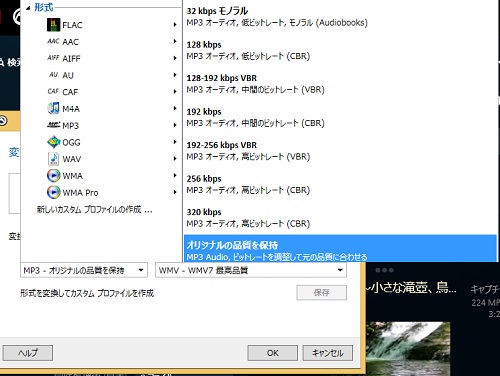Collapse the 形式 tree section
The width and height of the screenshot is (500, 376).
pyautogui.click(x=28, y=8)
